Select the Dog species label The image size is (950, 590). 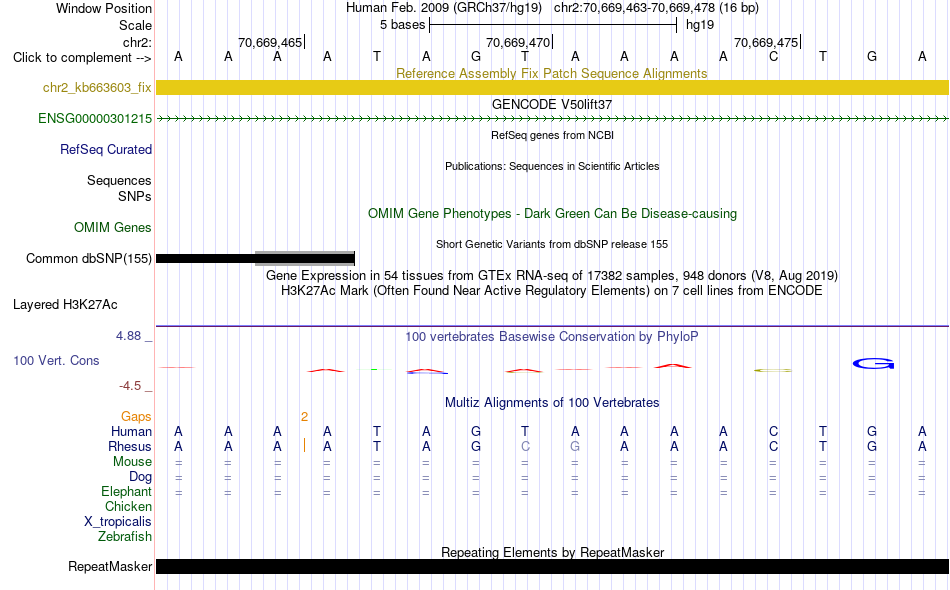pos(140,477)
